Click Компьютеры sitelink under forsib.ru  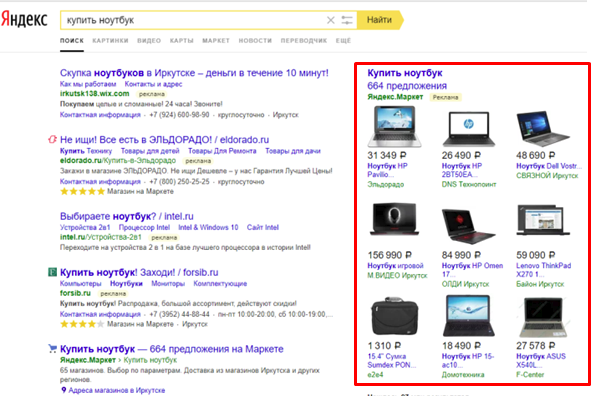(x=81, y=284)
